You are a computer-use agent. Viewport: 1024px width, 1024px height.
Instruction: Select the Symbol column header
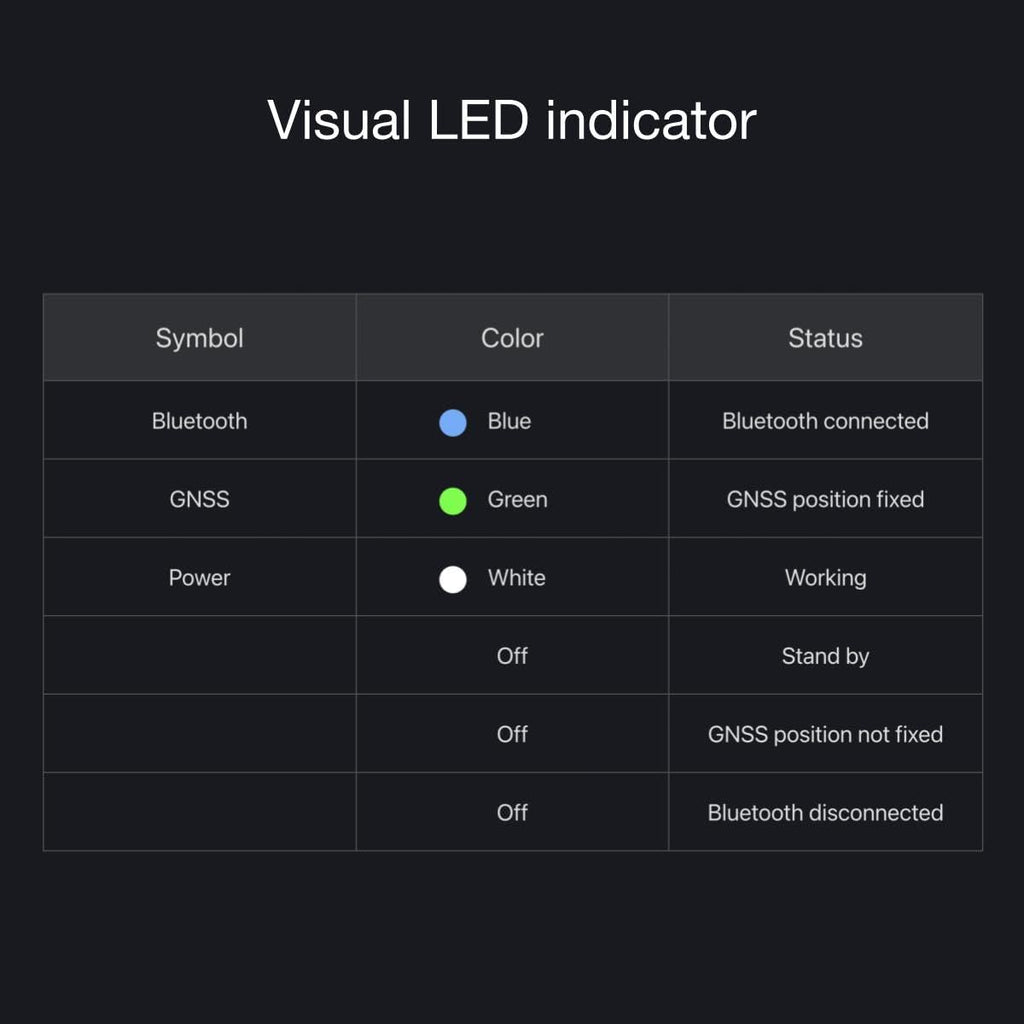click(x=199, y=338)
